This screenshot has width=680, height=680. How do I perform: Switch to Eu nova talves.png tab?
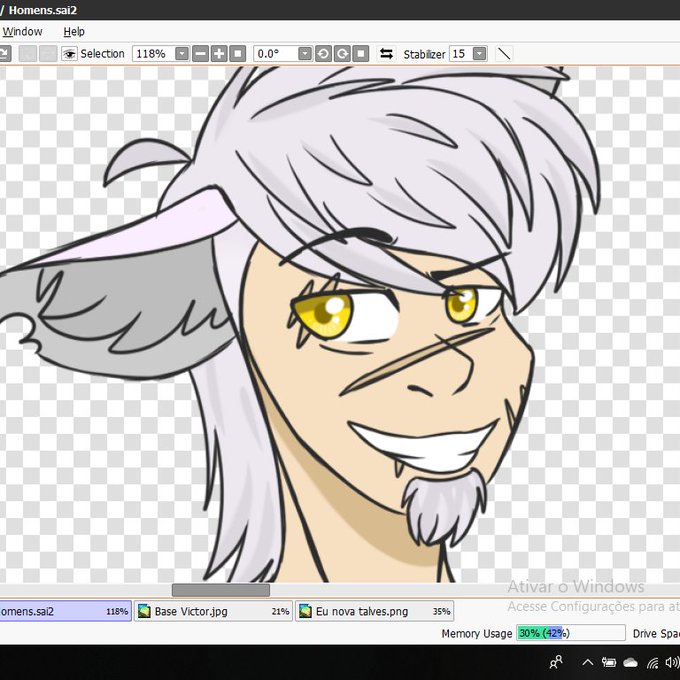pos(375,611)
